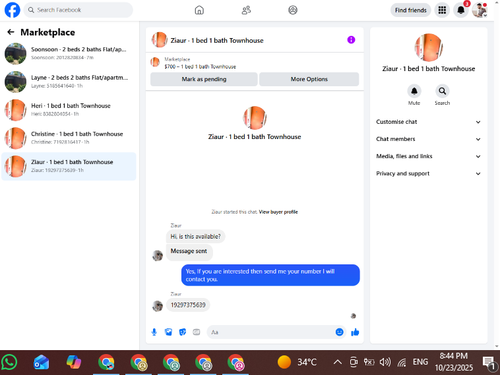Expand the Customise chat section
The width and height of the screenshot is (500, 375).
point(428,122)
